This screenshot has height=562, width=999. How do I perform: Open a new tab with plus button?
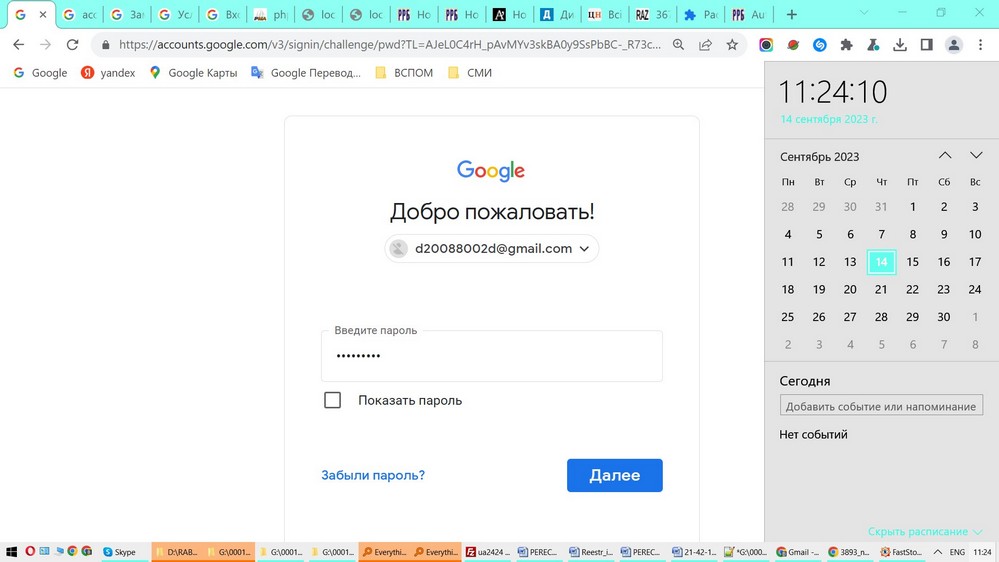click(791, 14)
